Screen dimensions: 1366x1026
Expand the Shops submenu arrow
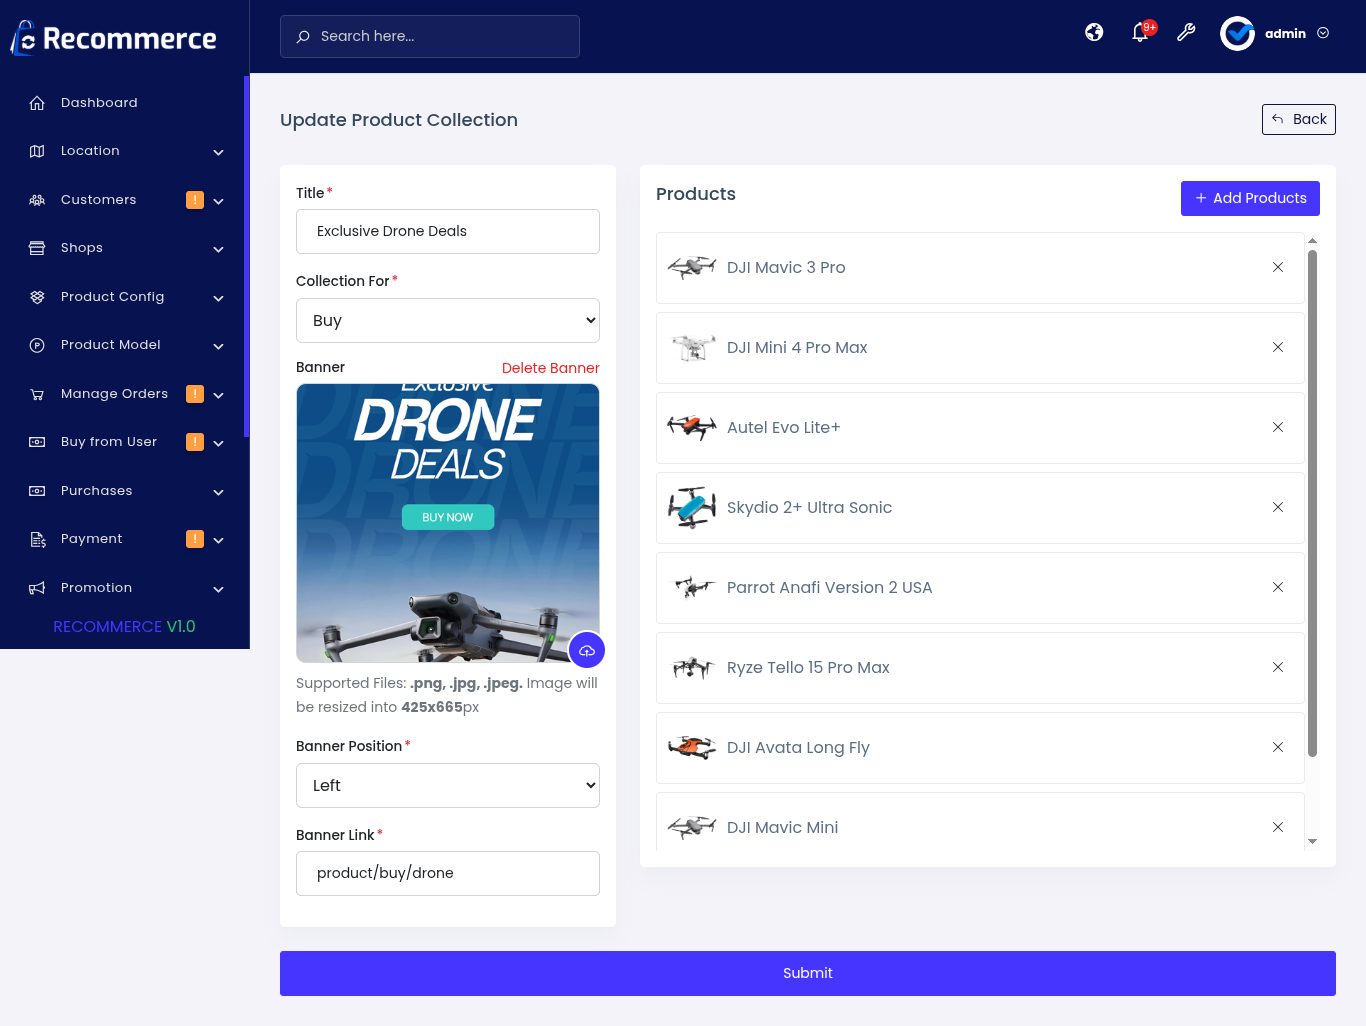pyautogui.click(x=218, y=249)
